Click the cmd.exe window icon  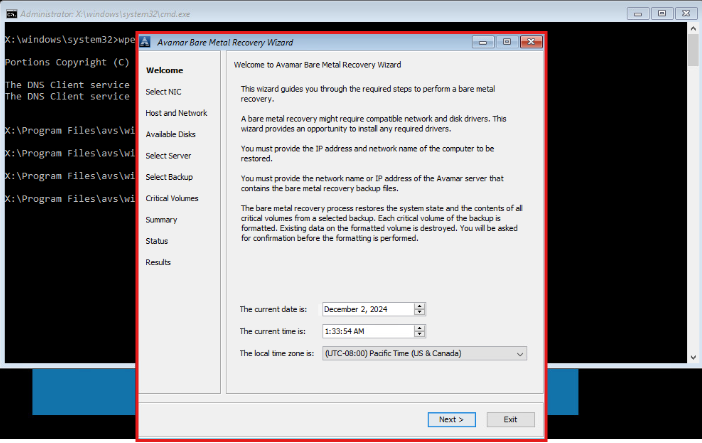click(x=12, y=14)
